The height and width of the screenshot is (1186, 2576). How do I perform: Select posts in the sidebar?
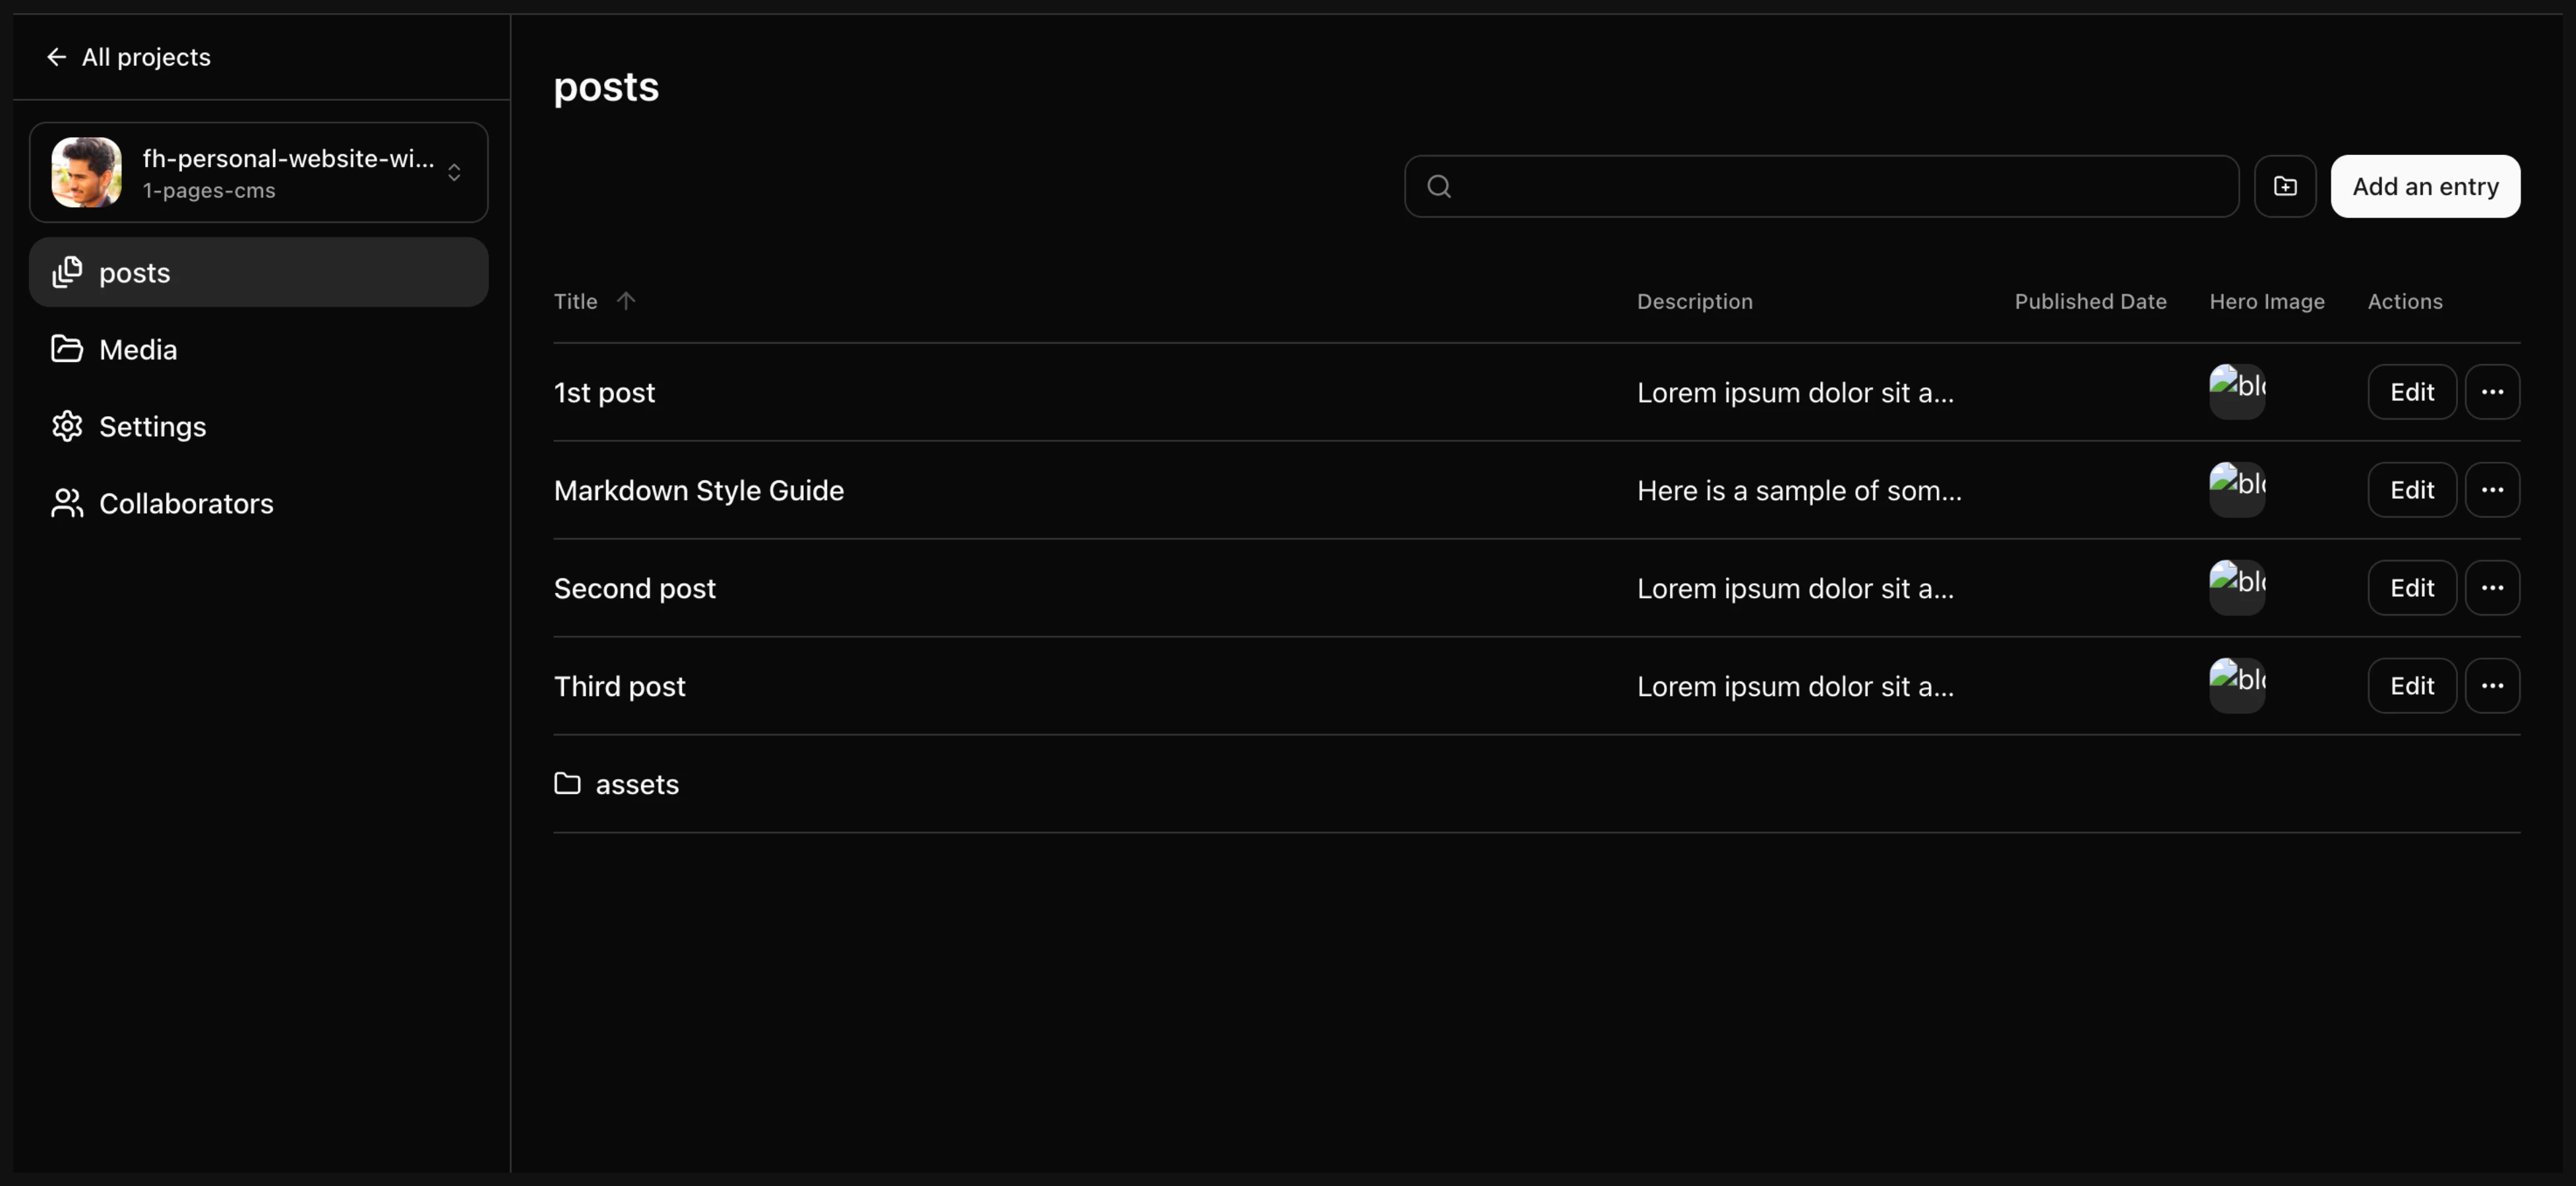click(135, 272)
